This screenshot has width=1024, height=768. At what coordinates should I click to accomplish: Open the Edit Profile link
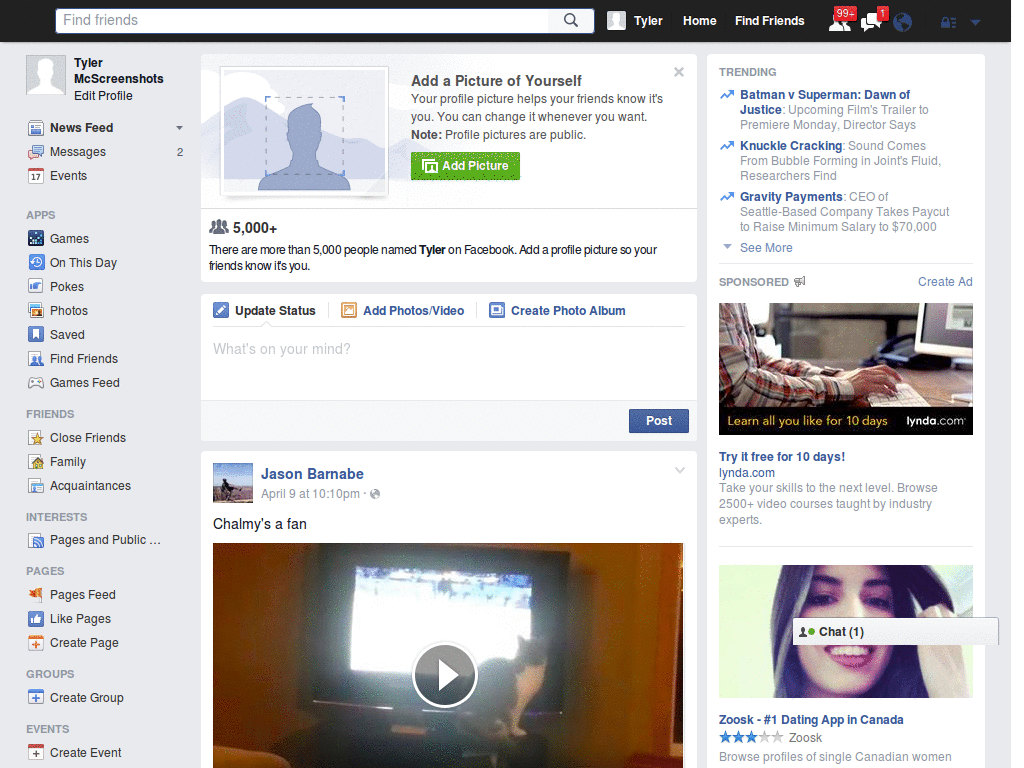103,96
